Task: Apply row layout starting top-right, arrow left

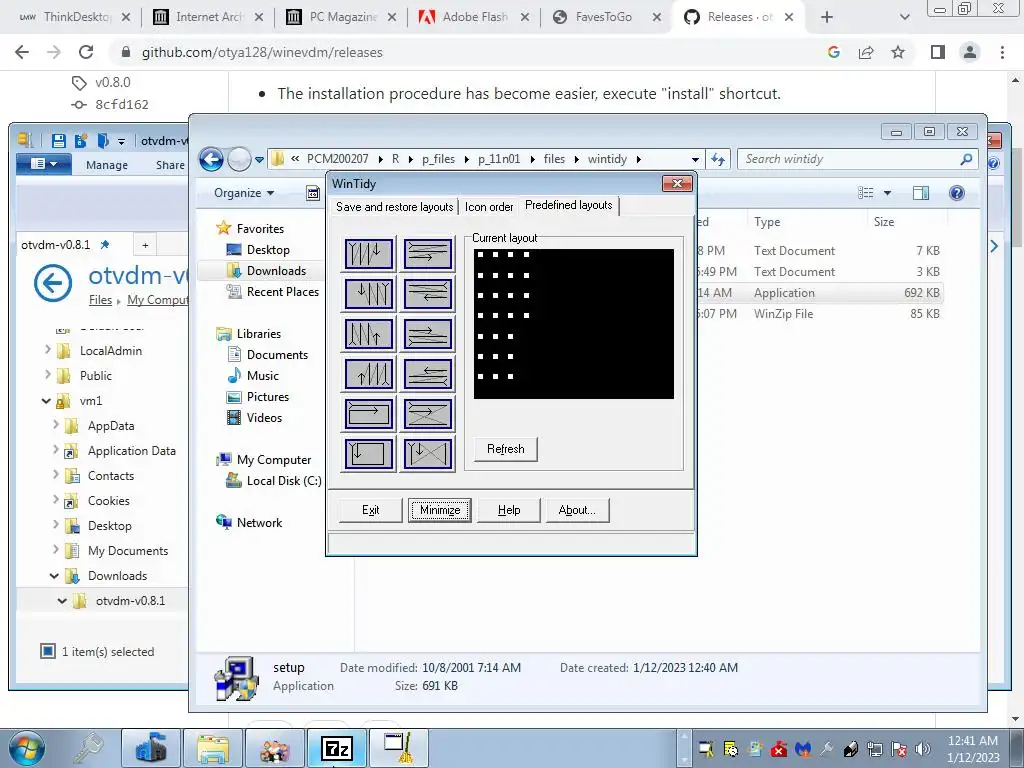Action: (428, 293)
